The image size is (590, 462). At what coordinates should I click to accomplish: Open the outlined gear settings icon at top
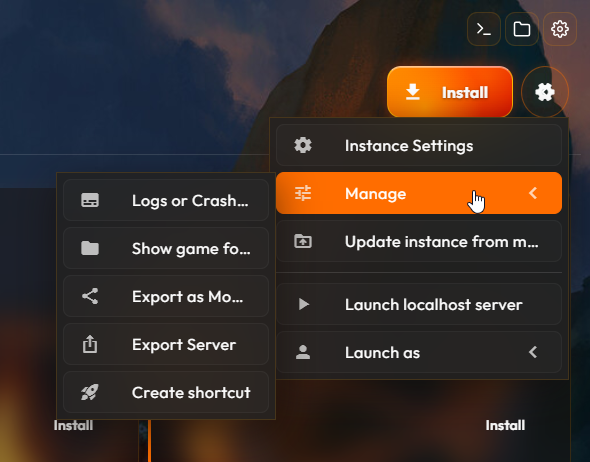pyautogui.click(x=560, y=29)
